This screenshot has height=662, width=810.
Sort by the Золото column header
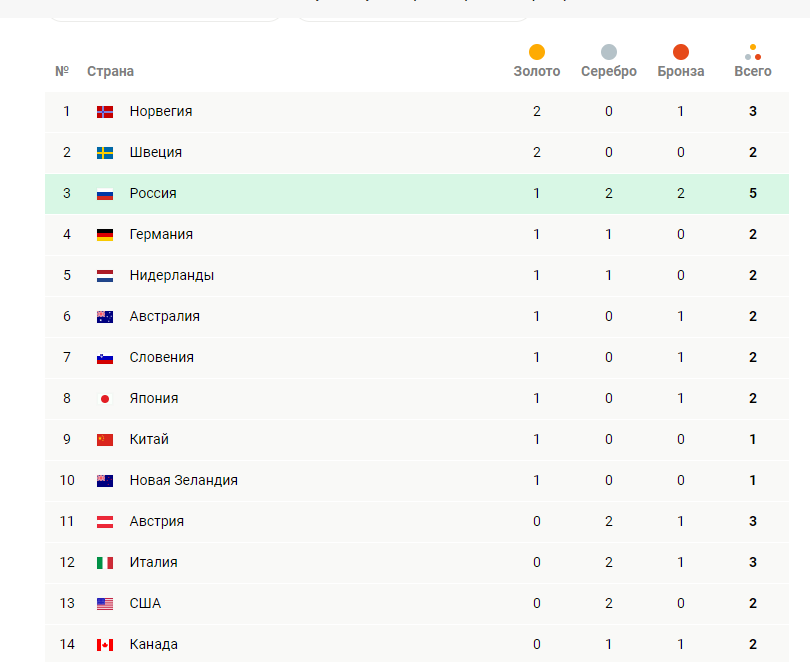[537, 72]
